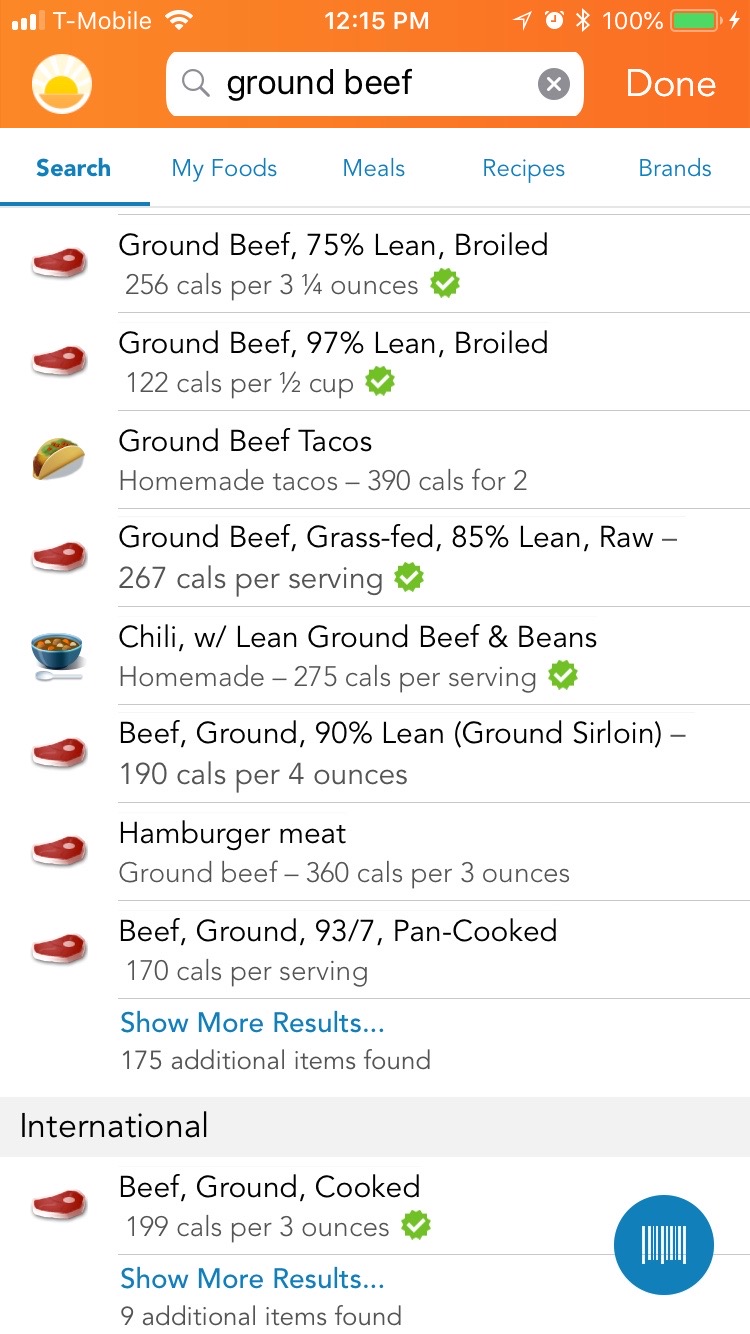Tap the chili bowl icon

(x=58, y=656)
